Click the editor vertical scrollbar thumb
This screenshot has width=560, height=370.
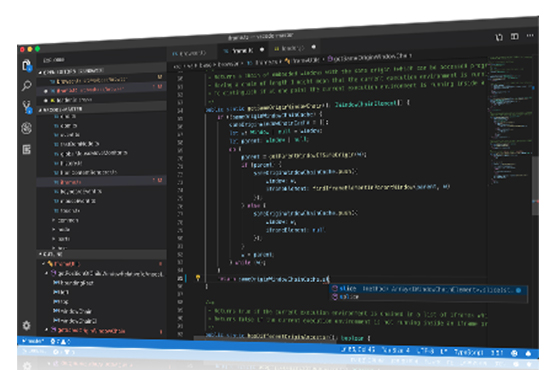click(x=535, y=186)
